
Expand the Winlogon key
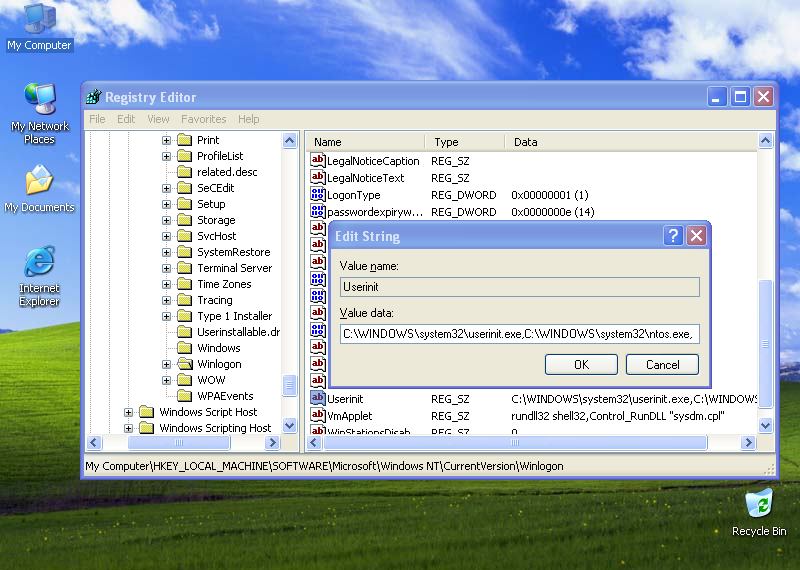coord(166,364)
